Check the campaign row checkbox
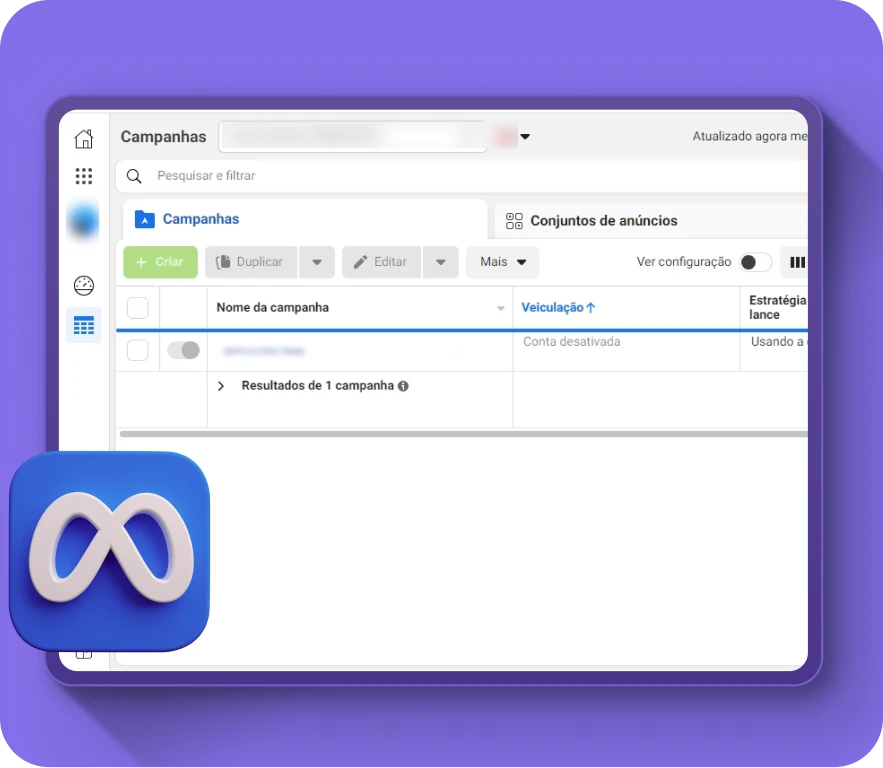Image resolution: width=883 pixels, height=768 pixels. click(137, 350)
